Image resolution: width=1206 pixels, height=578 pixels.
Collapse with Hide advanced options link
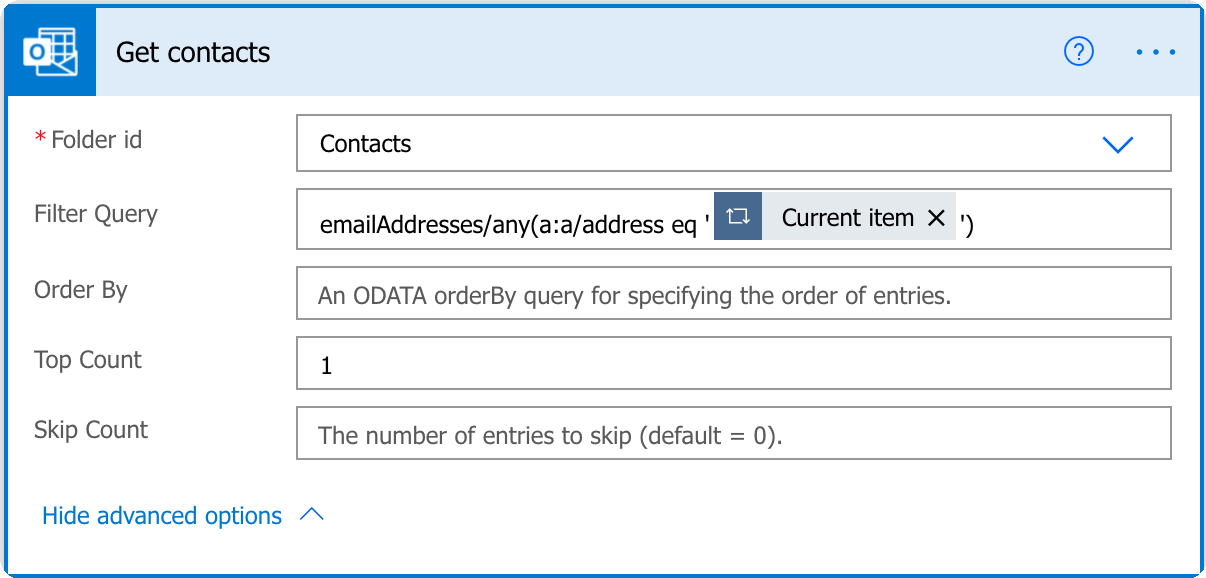click(162, 516)
